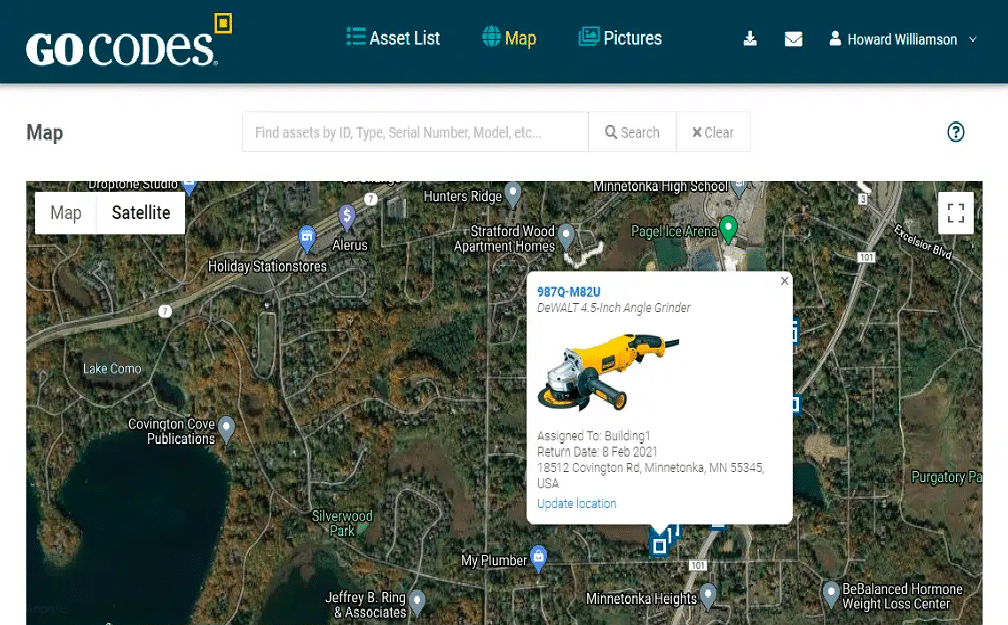Switch to plain Map view

click(x=66, y=213)
